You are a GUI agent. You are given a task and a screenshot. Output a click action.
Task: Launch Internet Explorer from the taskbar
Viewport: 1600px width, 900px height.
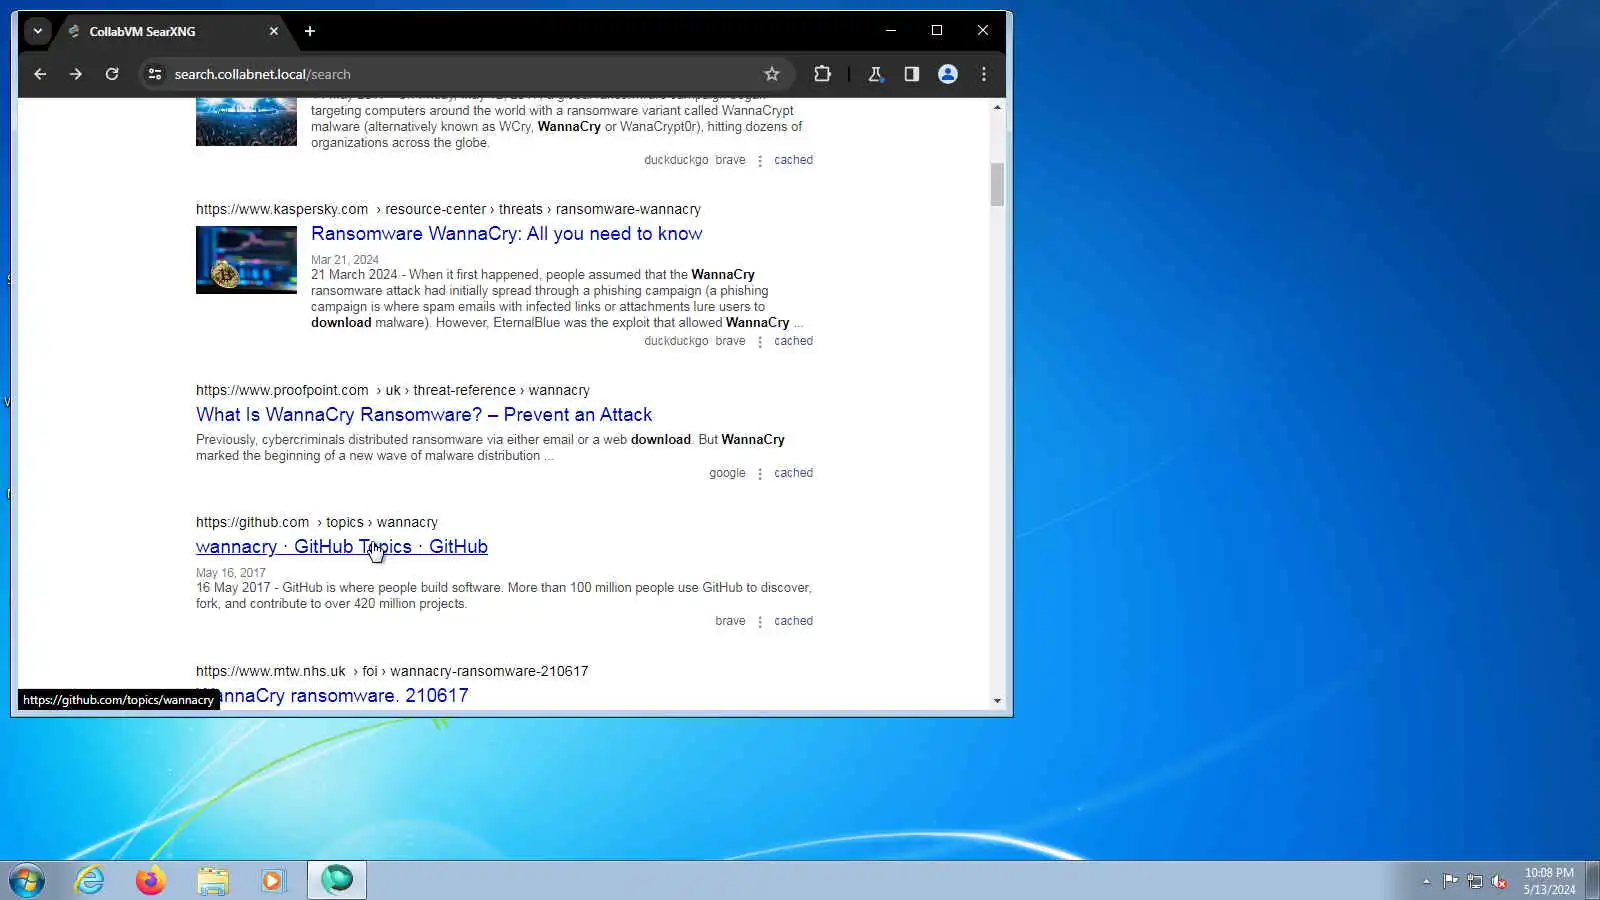click(90, 881)
